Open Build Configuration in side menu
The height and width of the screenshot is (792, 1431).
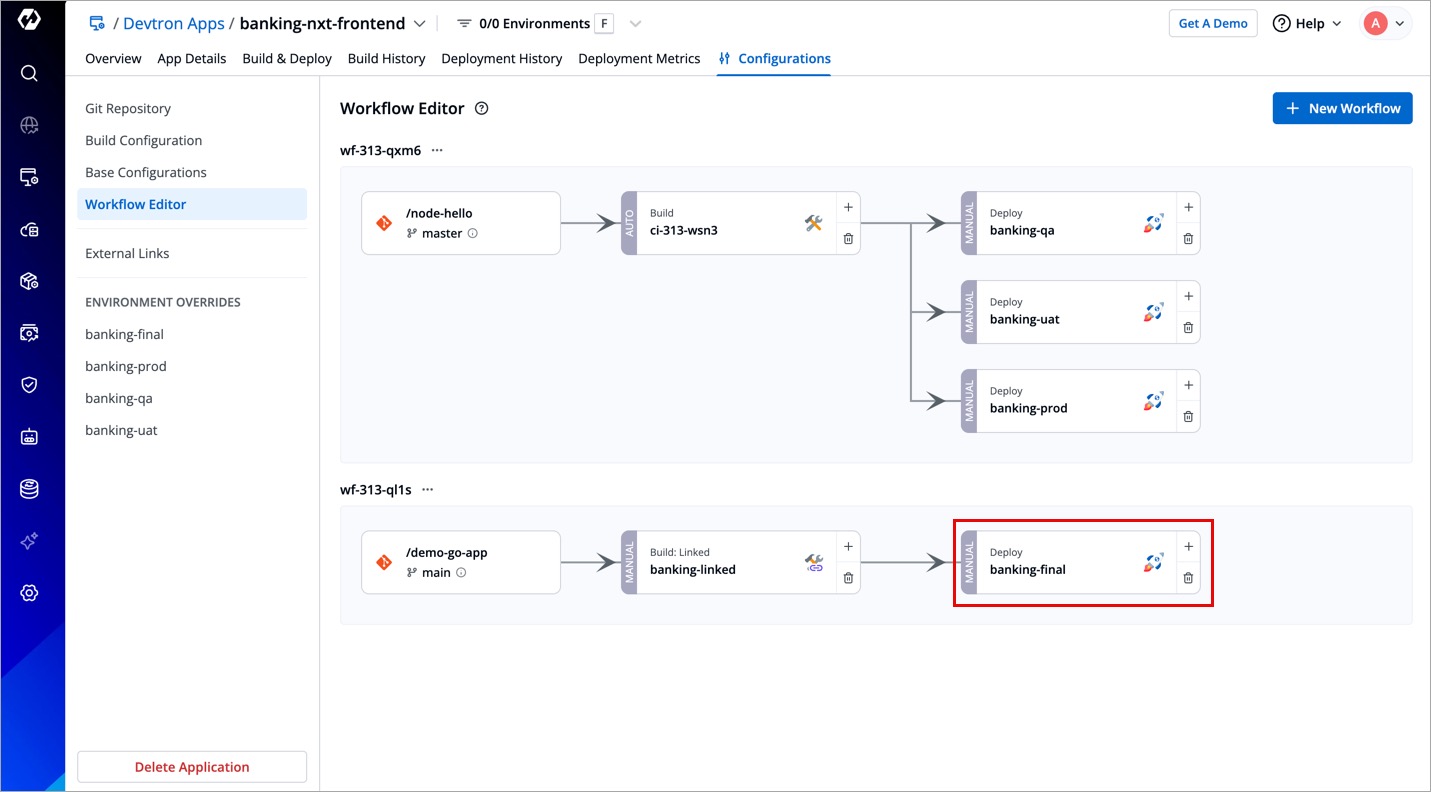(x=144, y=141)
